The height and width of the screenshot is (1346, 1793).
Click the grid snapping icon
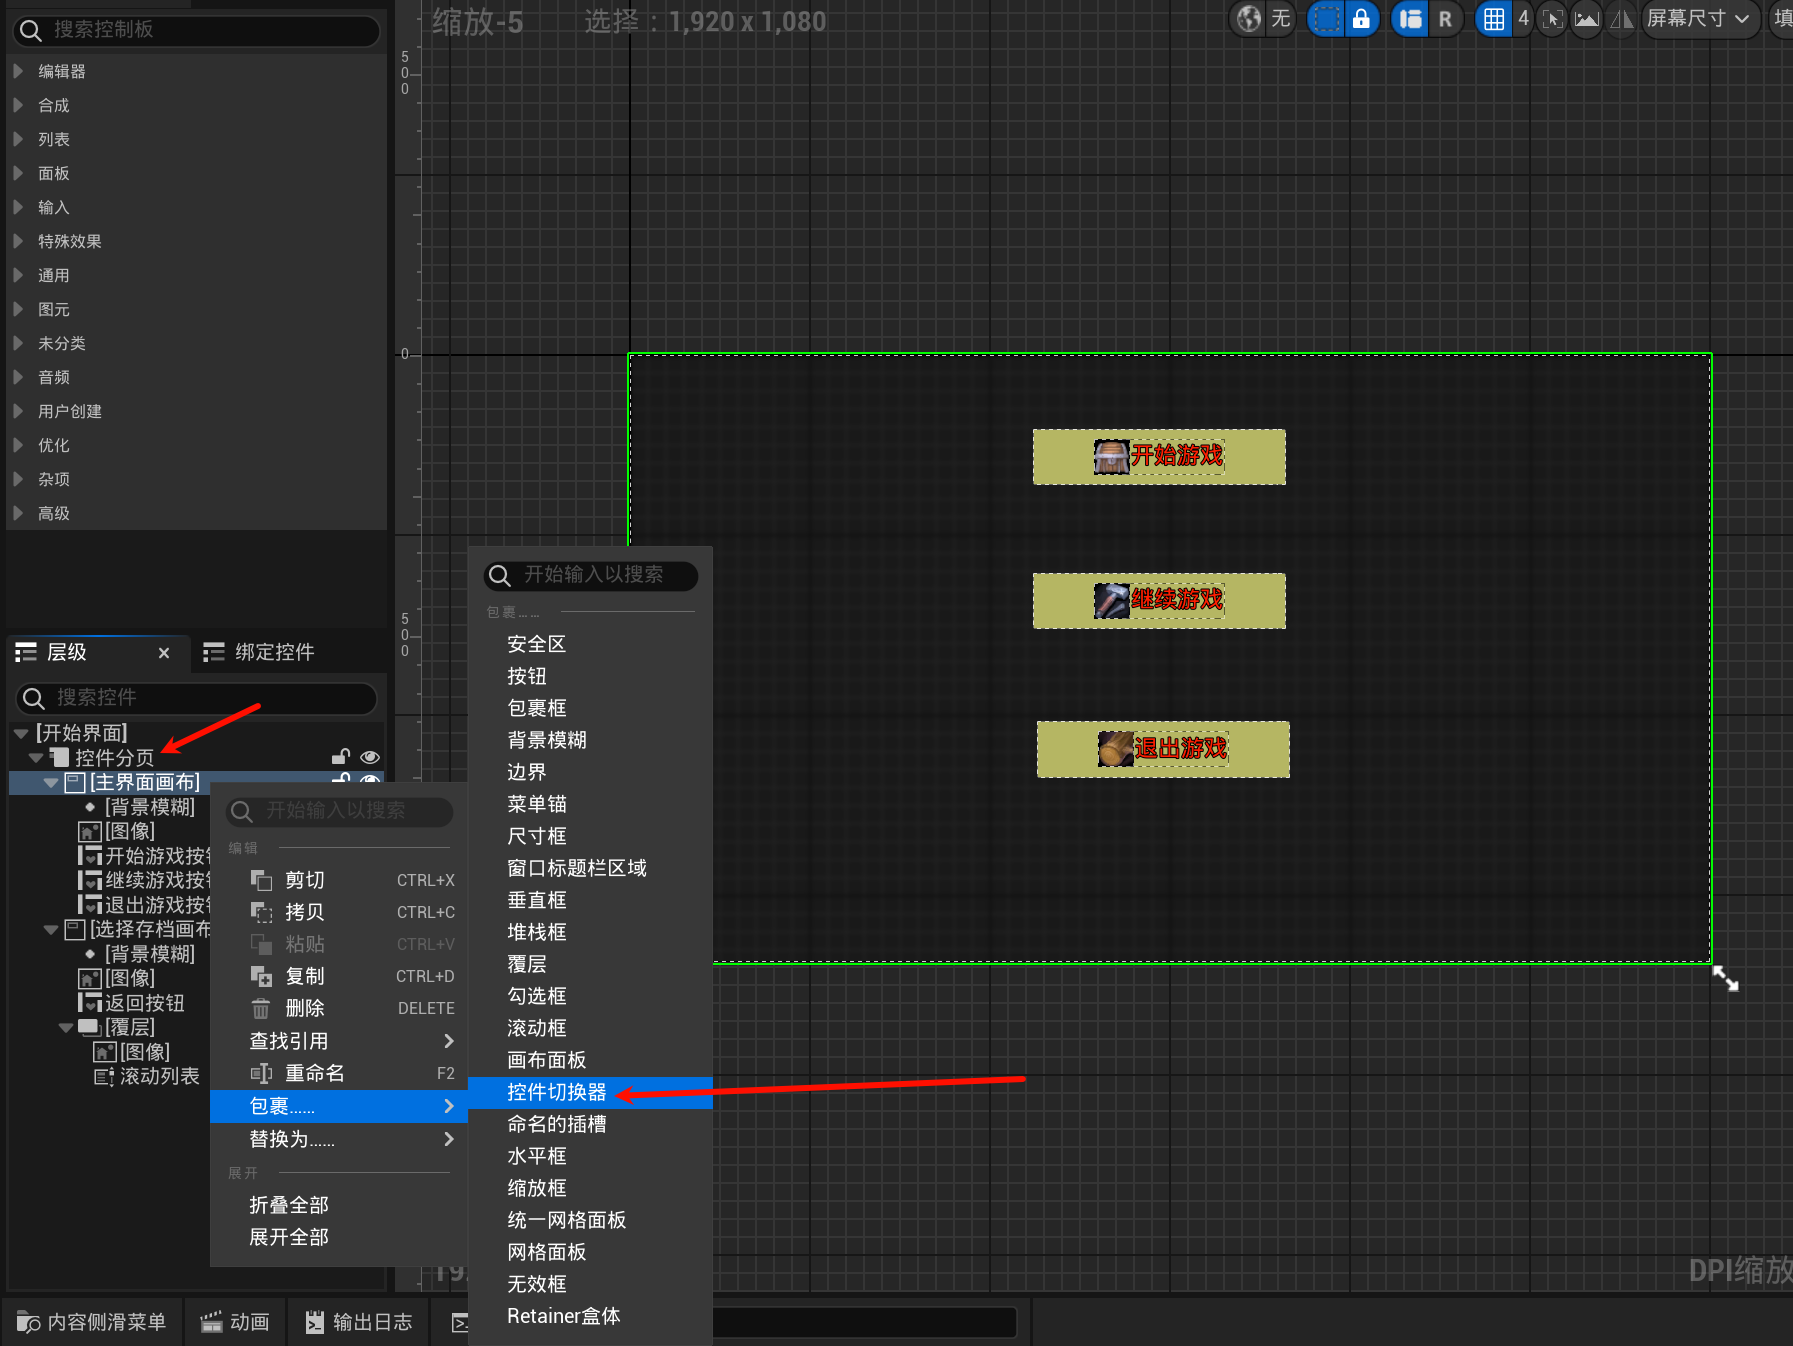[x=1493, y=19]
